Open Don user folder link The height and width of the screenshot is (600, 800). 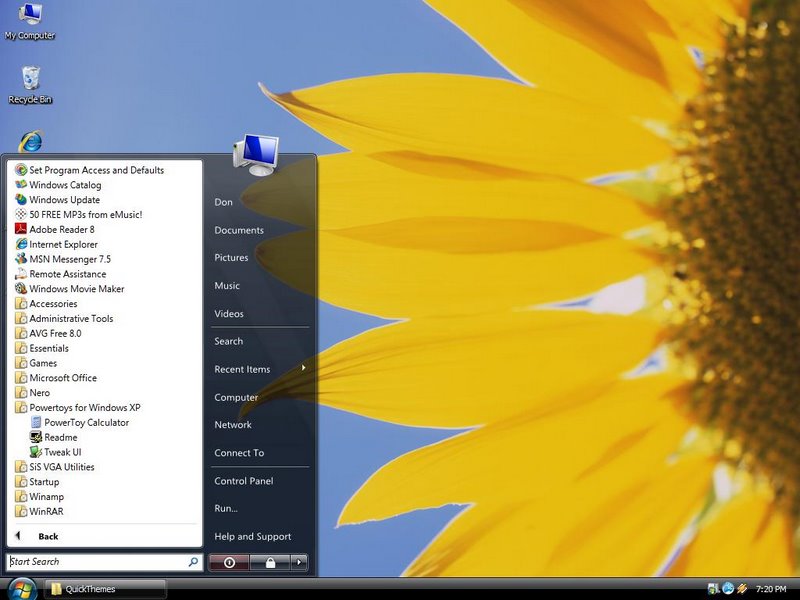coord(223,202)
